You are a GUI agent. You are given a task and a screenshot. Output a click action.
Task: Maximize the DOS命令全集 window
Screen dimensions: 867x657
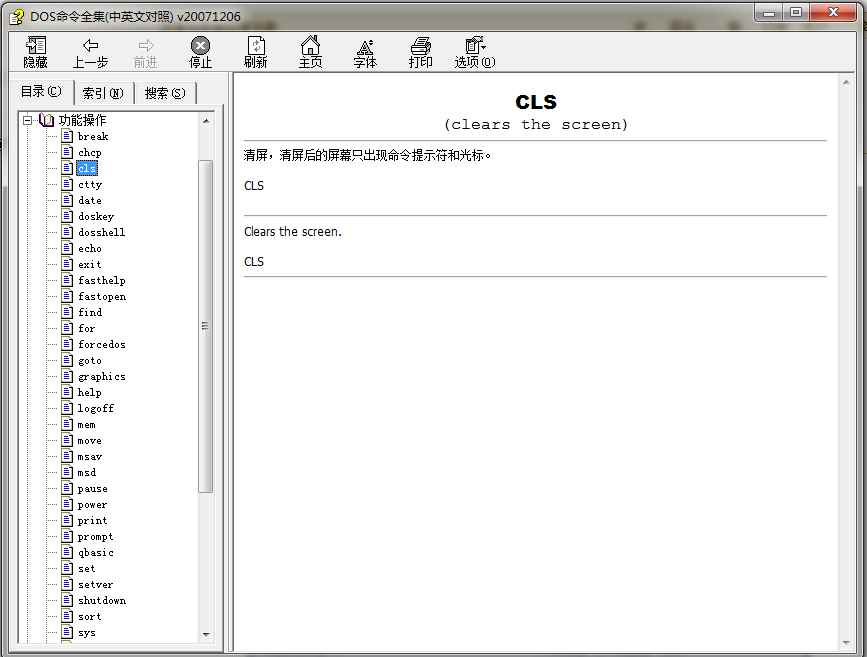(796, 13)
